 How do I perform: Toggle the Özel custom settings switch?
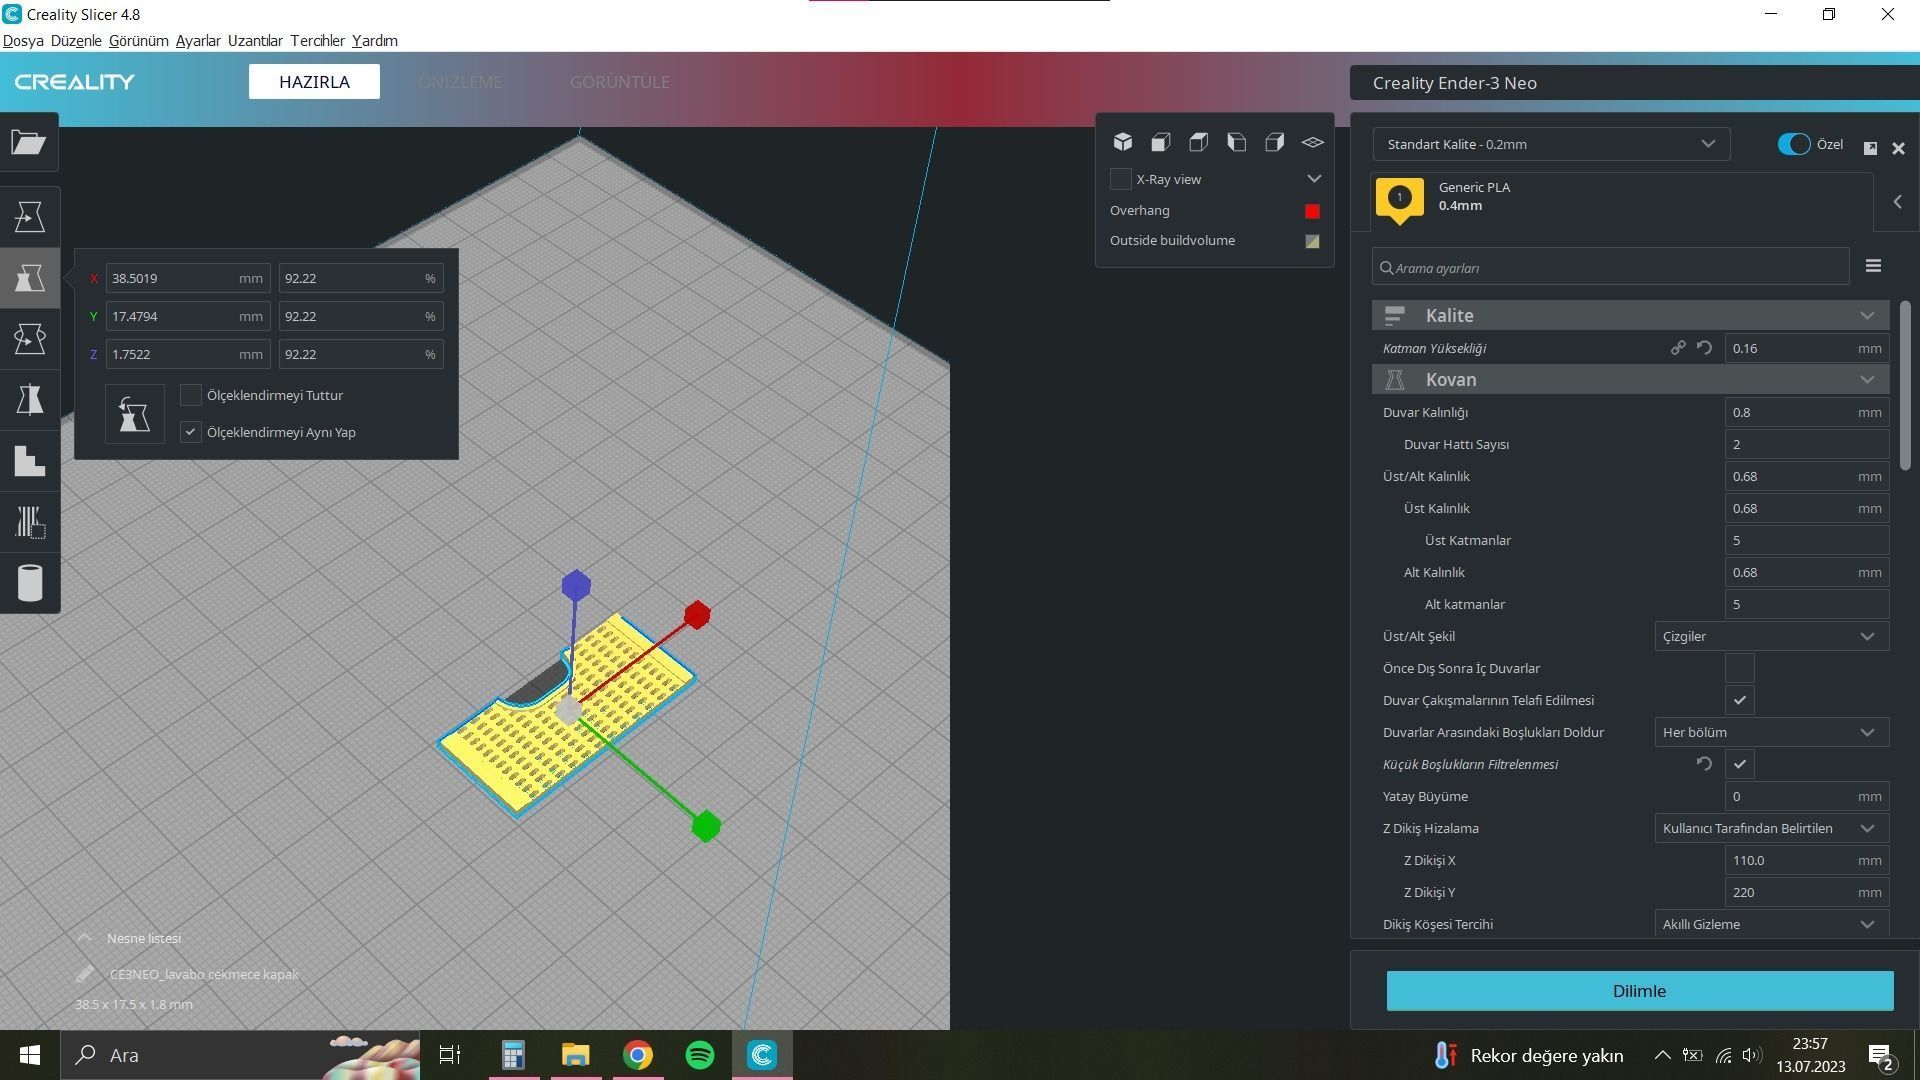(x=1793, y=144)
